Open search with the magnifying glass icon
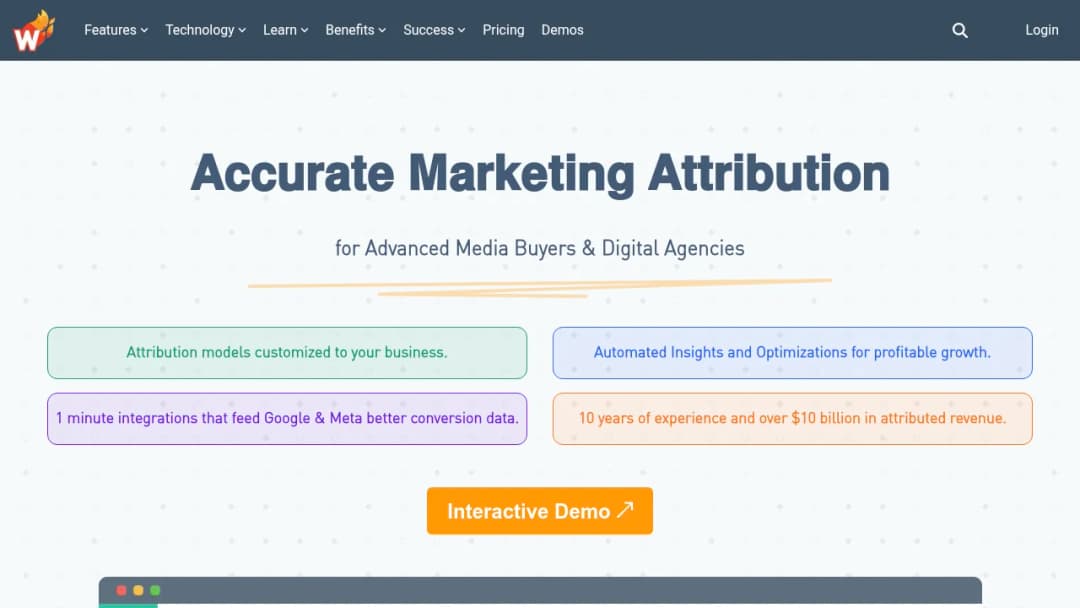 (x=959, y=30)
